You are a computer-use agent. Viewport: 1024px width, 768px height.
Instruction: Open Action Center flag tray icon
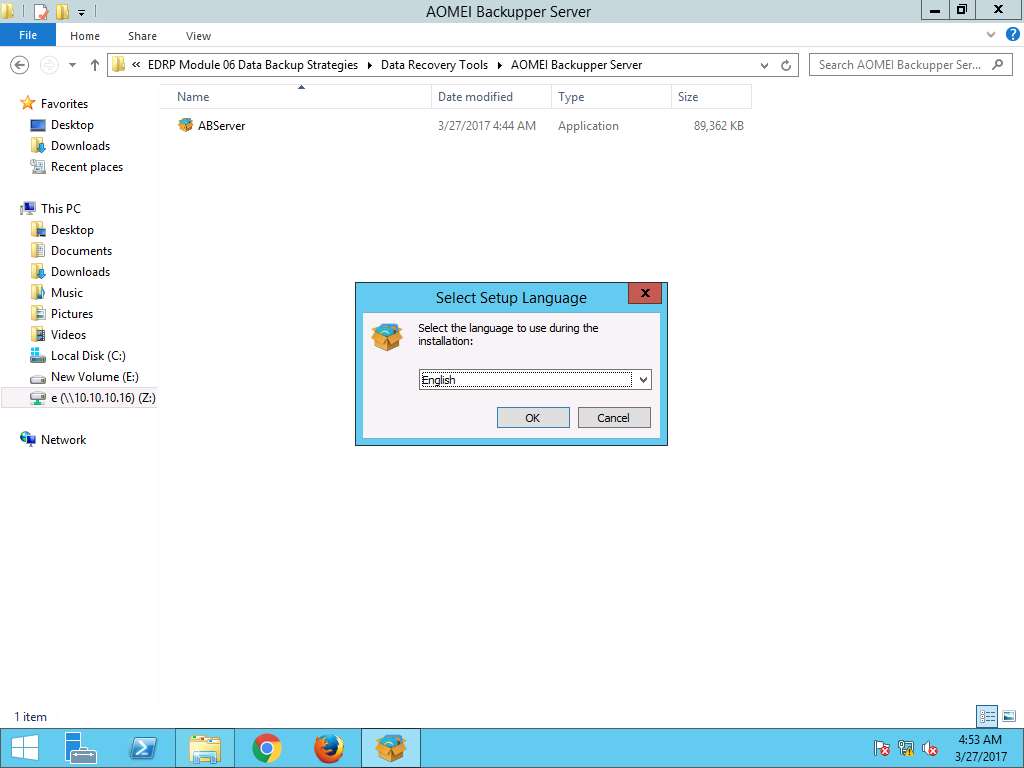coord(882,748)
